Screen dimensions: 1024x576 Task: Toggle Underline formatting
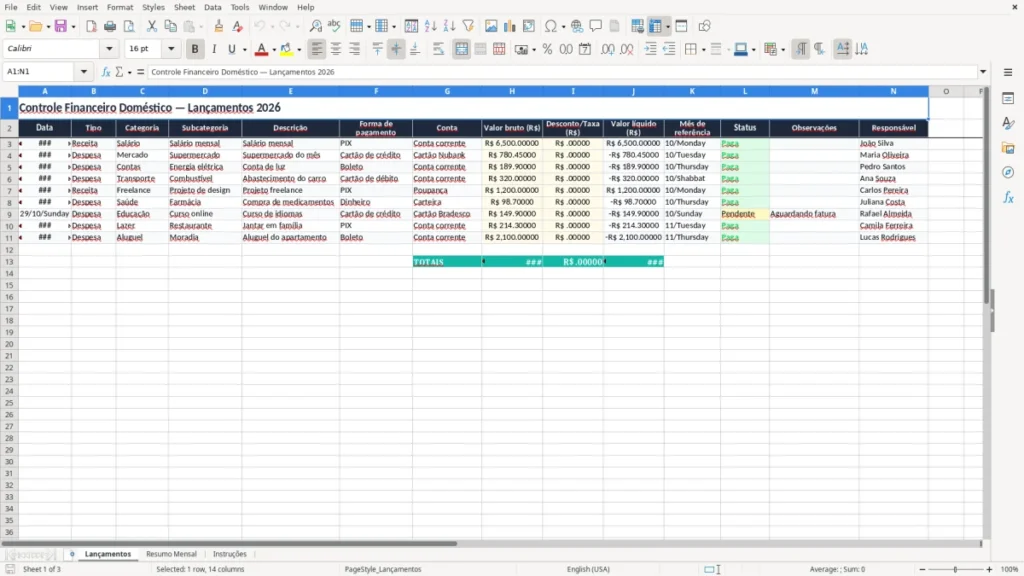[231, 49]
